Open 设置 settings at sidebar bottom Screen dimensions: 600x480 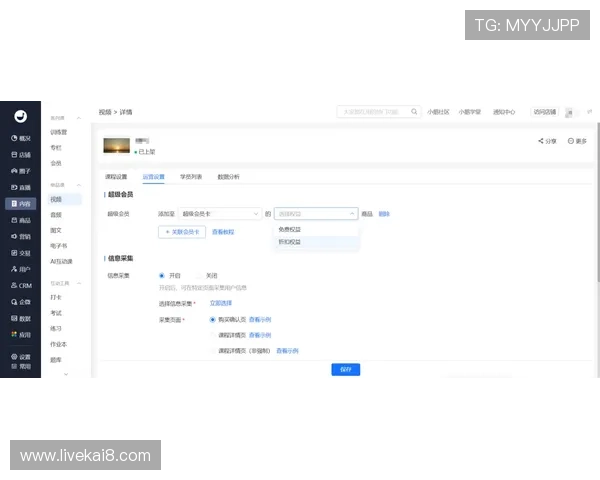click(20, 357)
